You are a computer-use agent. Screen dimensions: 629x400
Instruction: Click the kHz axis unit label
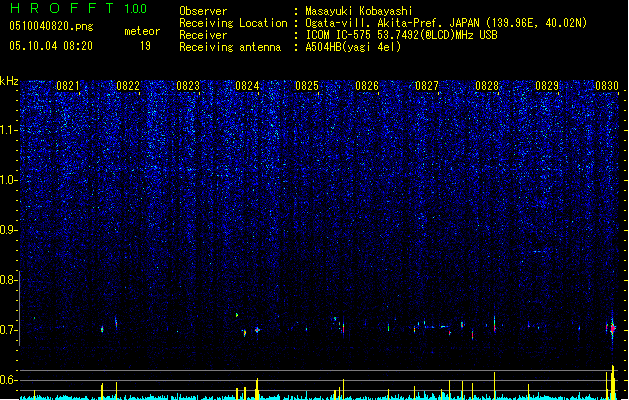(9, 81)
